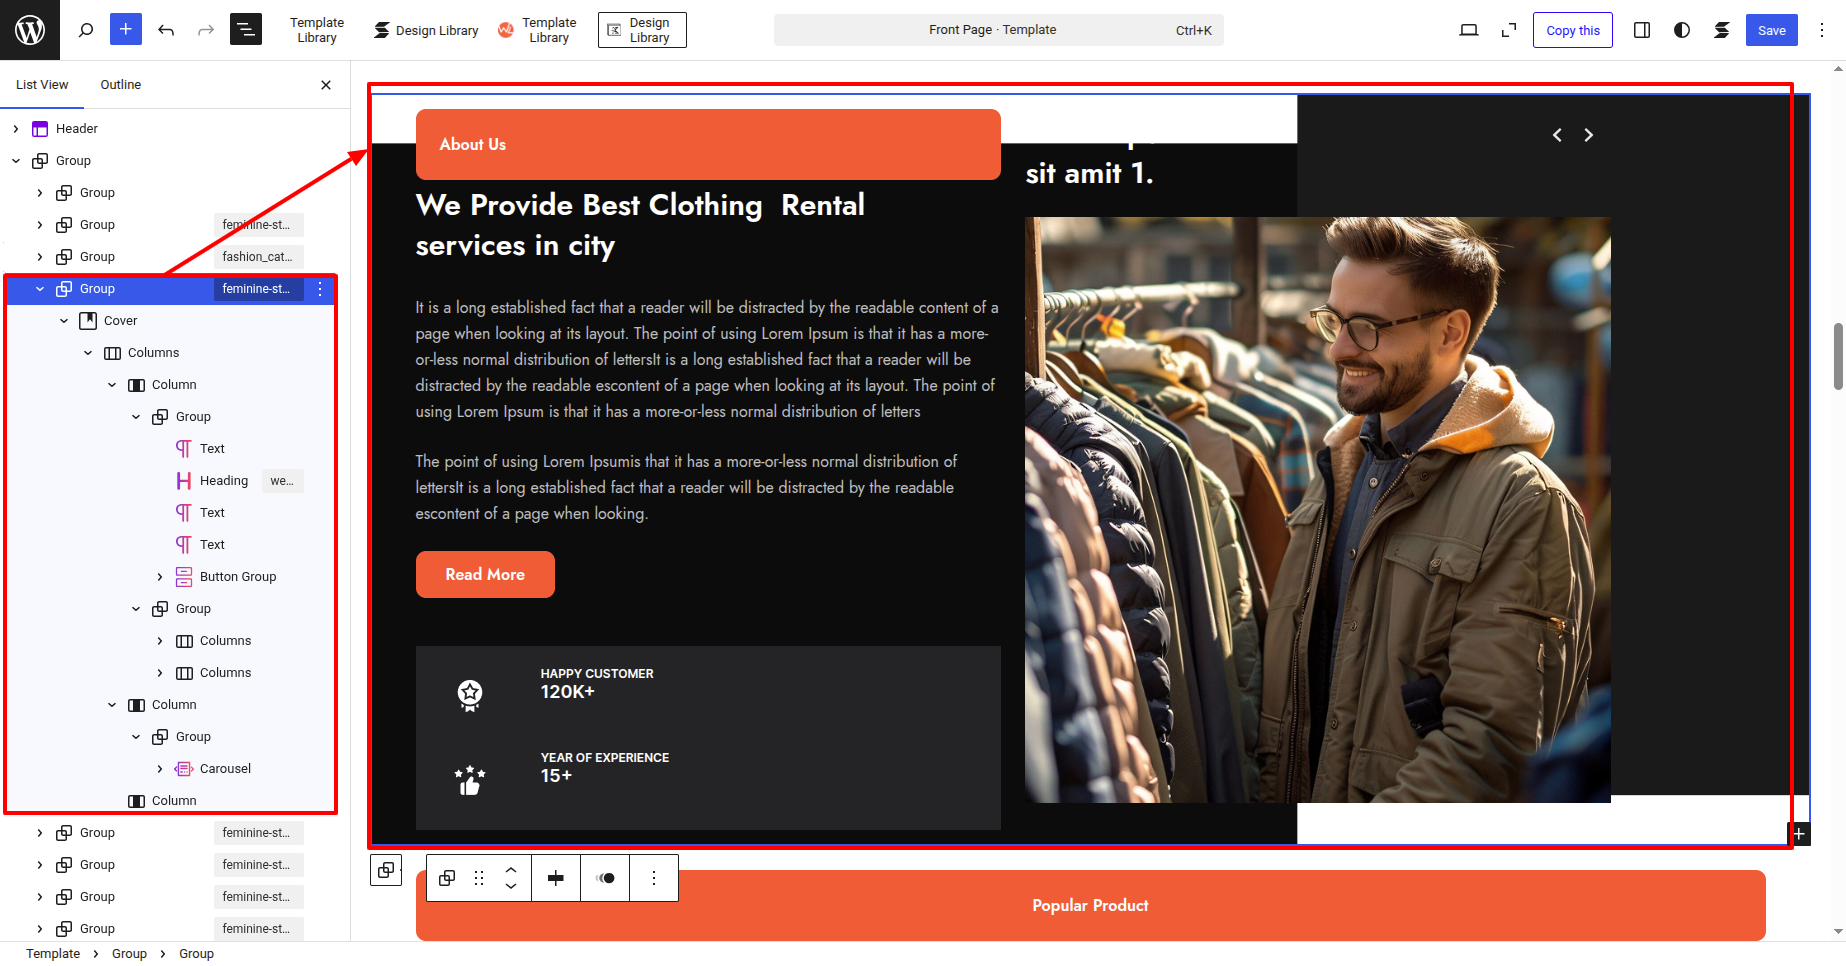This screenshot has width=1846, height=966.
Task: Click the Copy this button
Action: (x=1572, y=30)
